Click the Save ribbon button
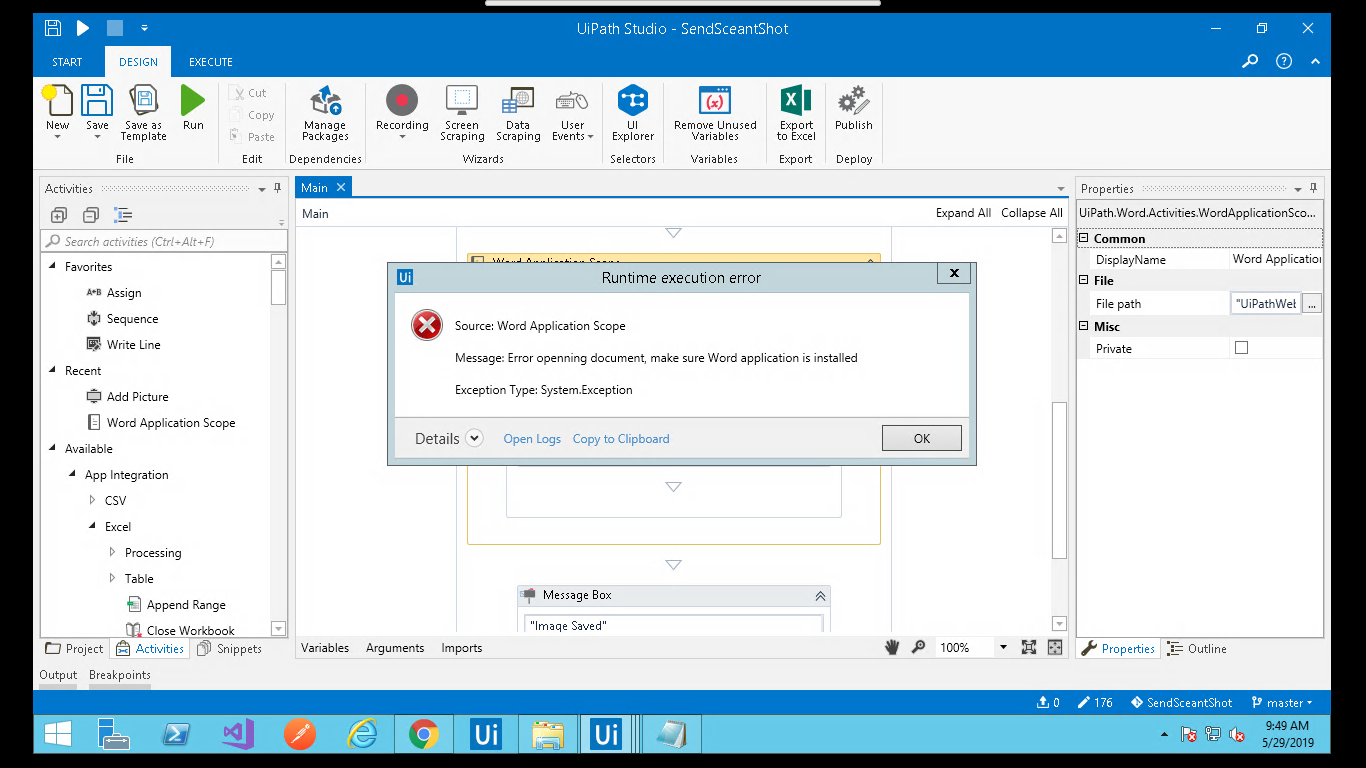 (x=97, y=113)
